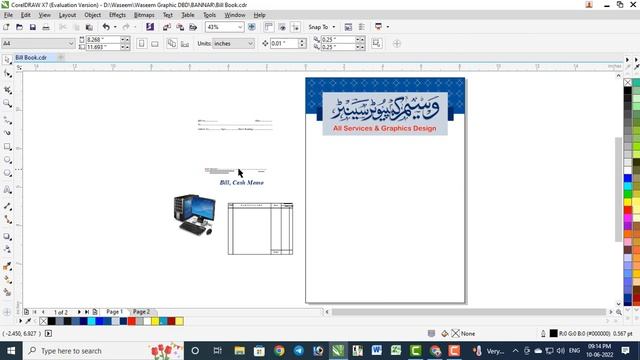The image size is (640, 360).
Task: Open a new document tab plus button
Action: coord(61,58)
